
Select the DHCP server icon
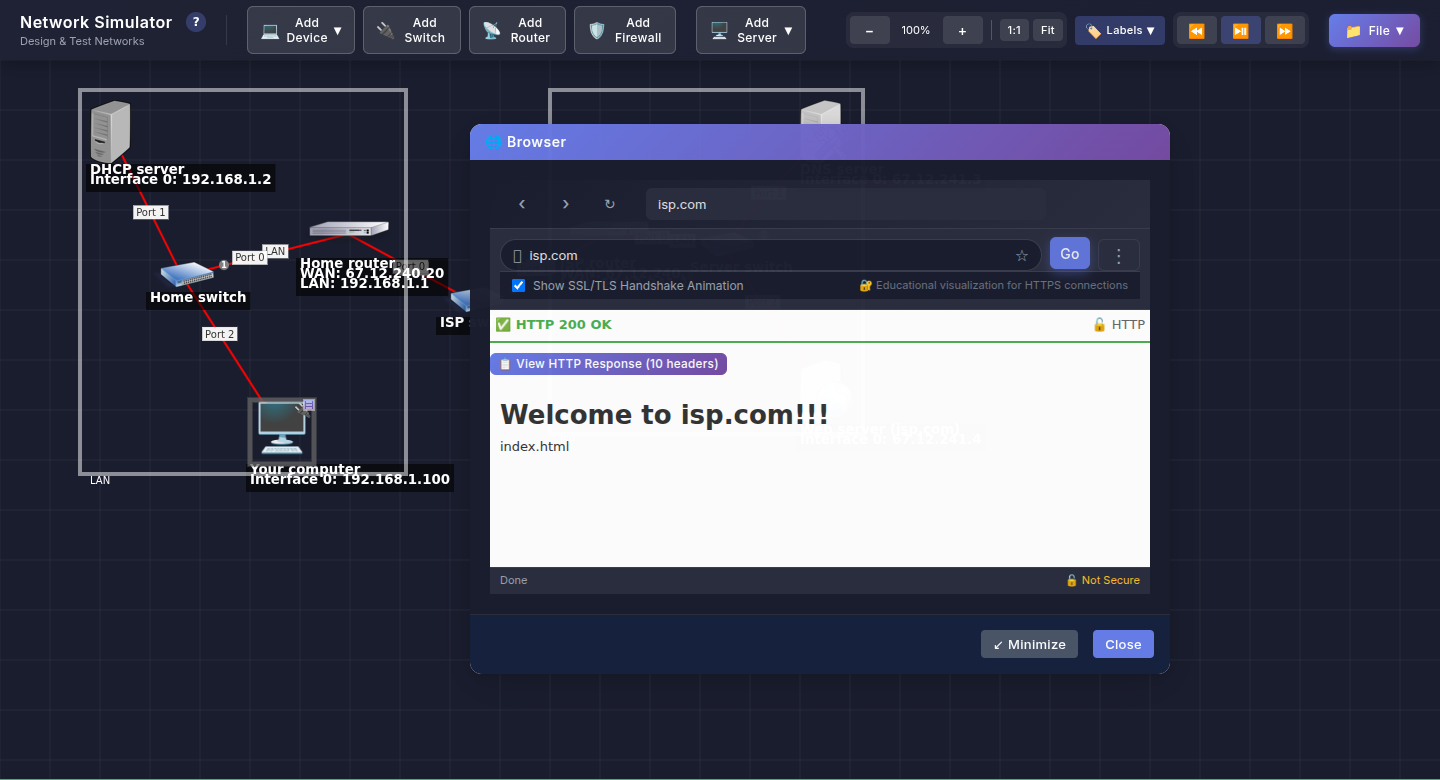tap(110, 131)
